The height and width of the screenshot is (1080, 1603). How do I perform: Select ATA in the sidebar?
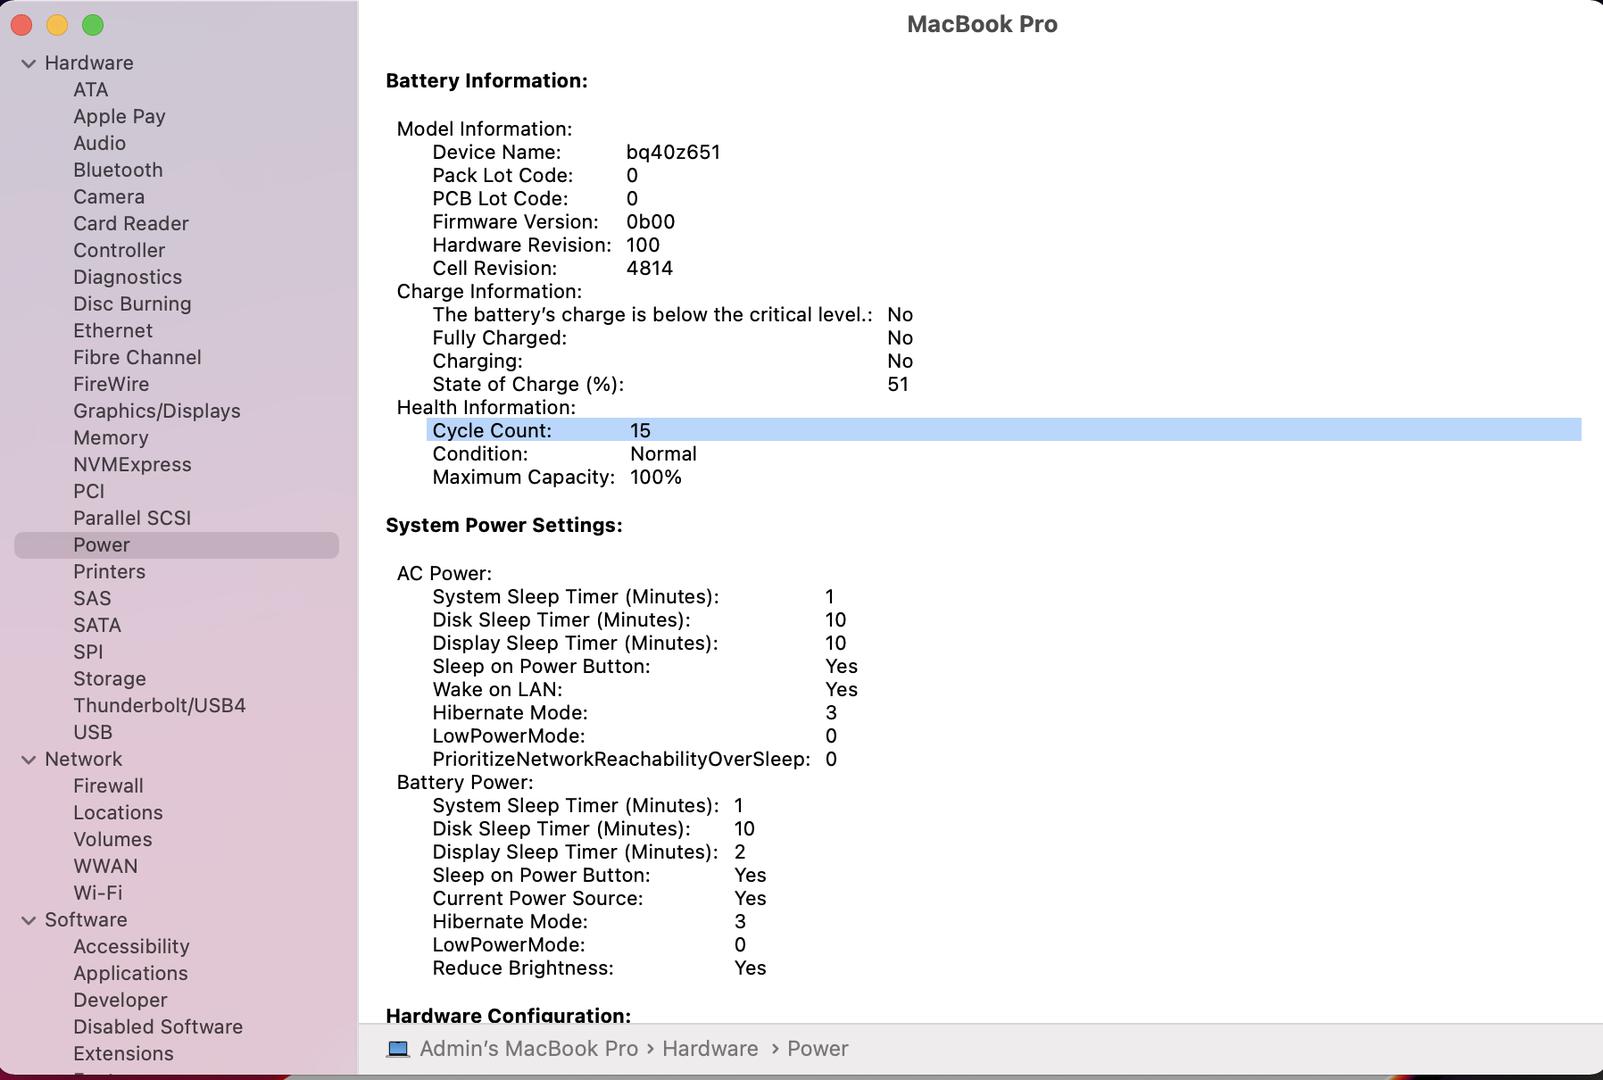coord(91,90)
